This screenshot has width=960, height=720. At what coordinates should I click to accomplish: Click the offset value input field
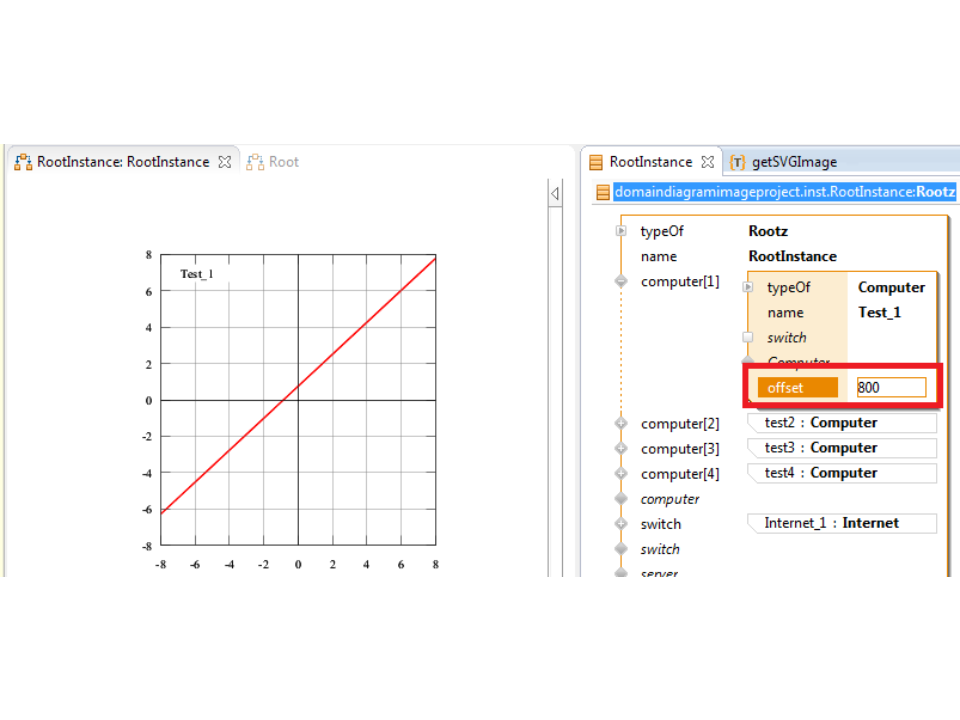coord(890,388)
